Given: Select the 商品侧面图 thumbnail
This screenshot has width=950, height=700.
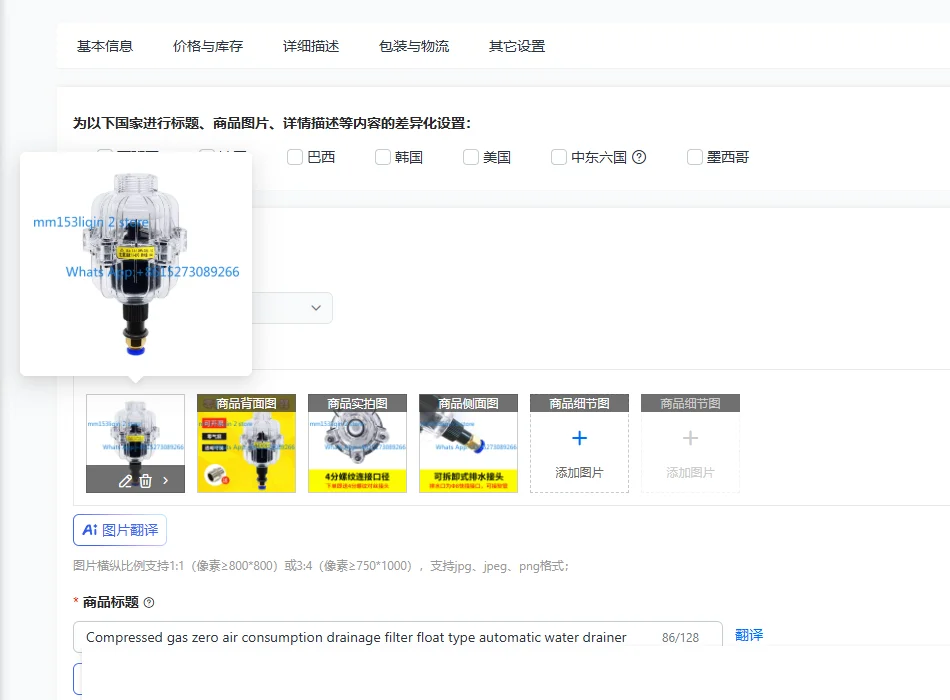Looking at the screenshot, I should click(x=468, y=444).
